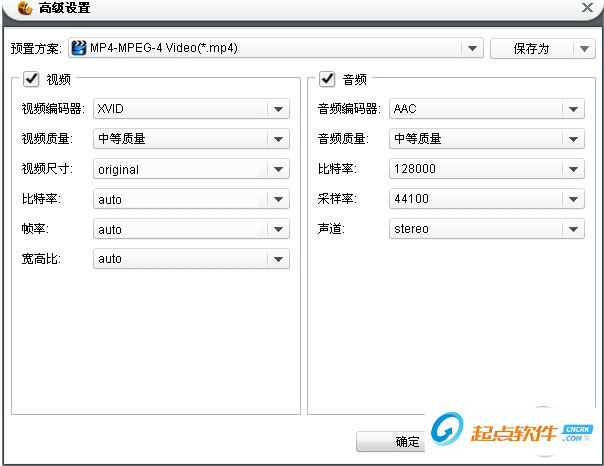Click the film clapper icon in preset field
This screenshot has width=604, height=466.
pos(79,48)
